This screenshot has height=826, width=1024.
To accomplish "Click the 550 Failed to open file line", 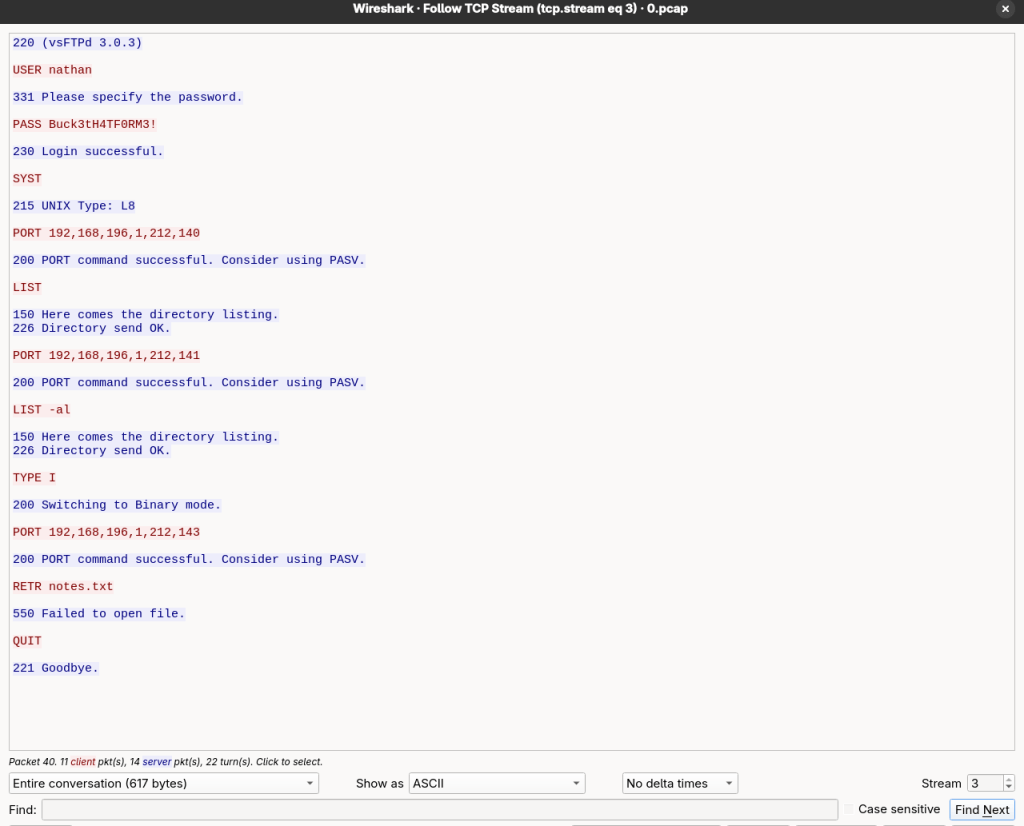I will [x=99, y=613].
